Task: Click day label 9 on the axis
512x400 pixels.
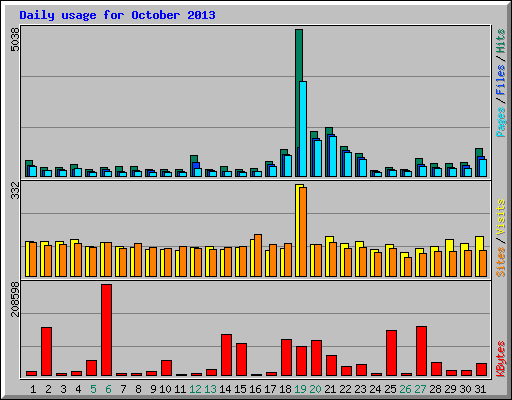Action: pyautogui.click(x=153, y=389)
